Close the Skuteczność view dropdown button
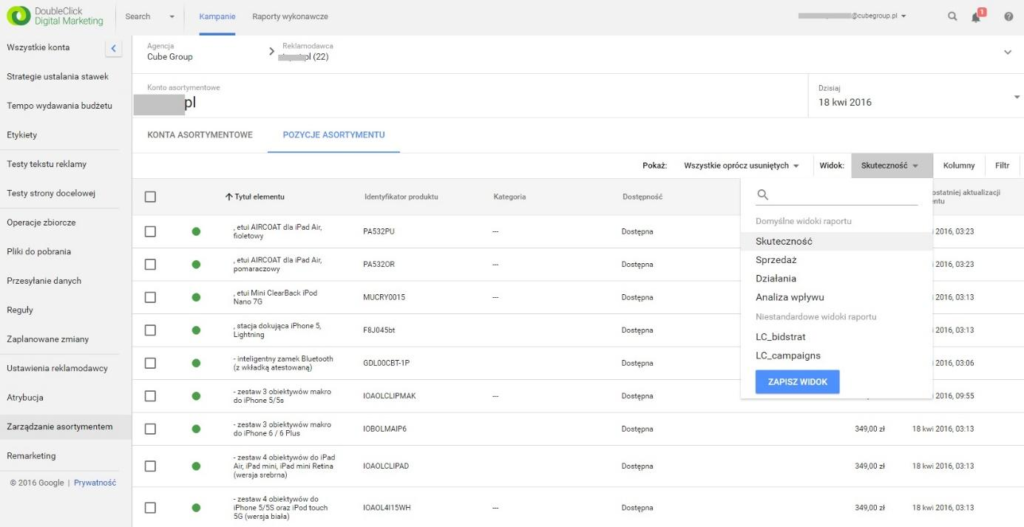This screenshot has width=1024, height=527. [x=891, y=166]
